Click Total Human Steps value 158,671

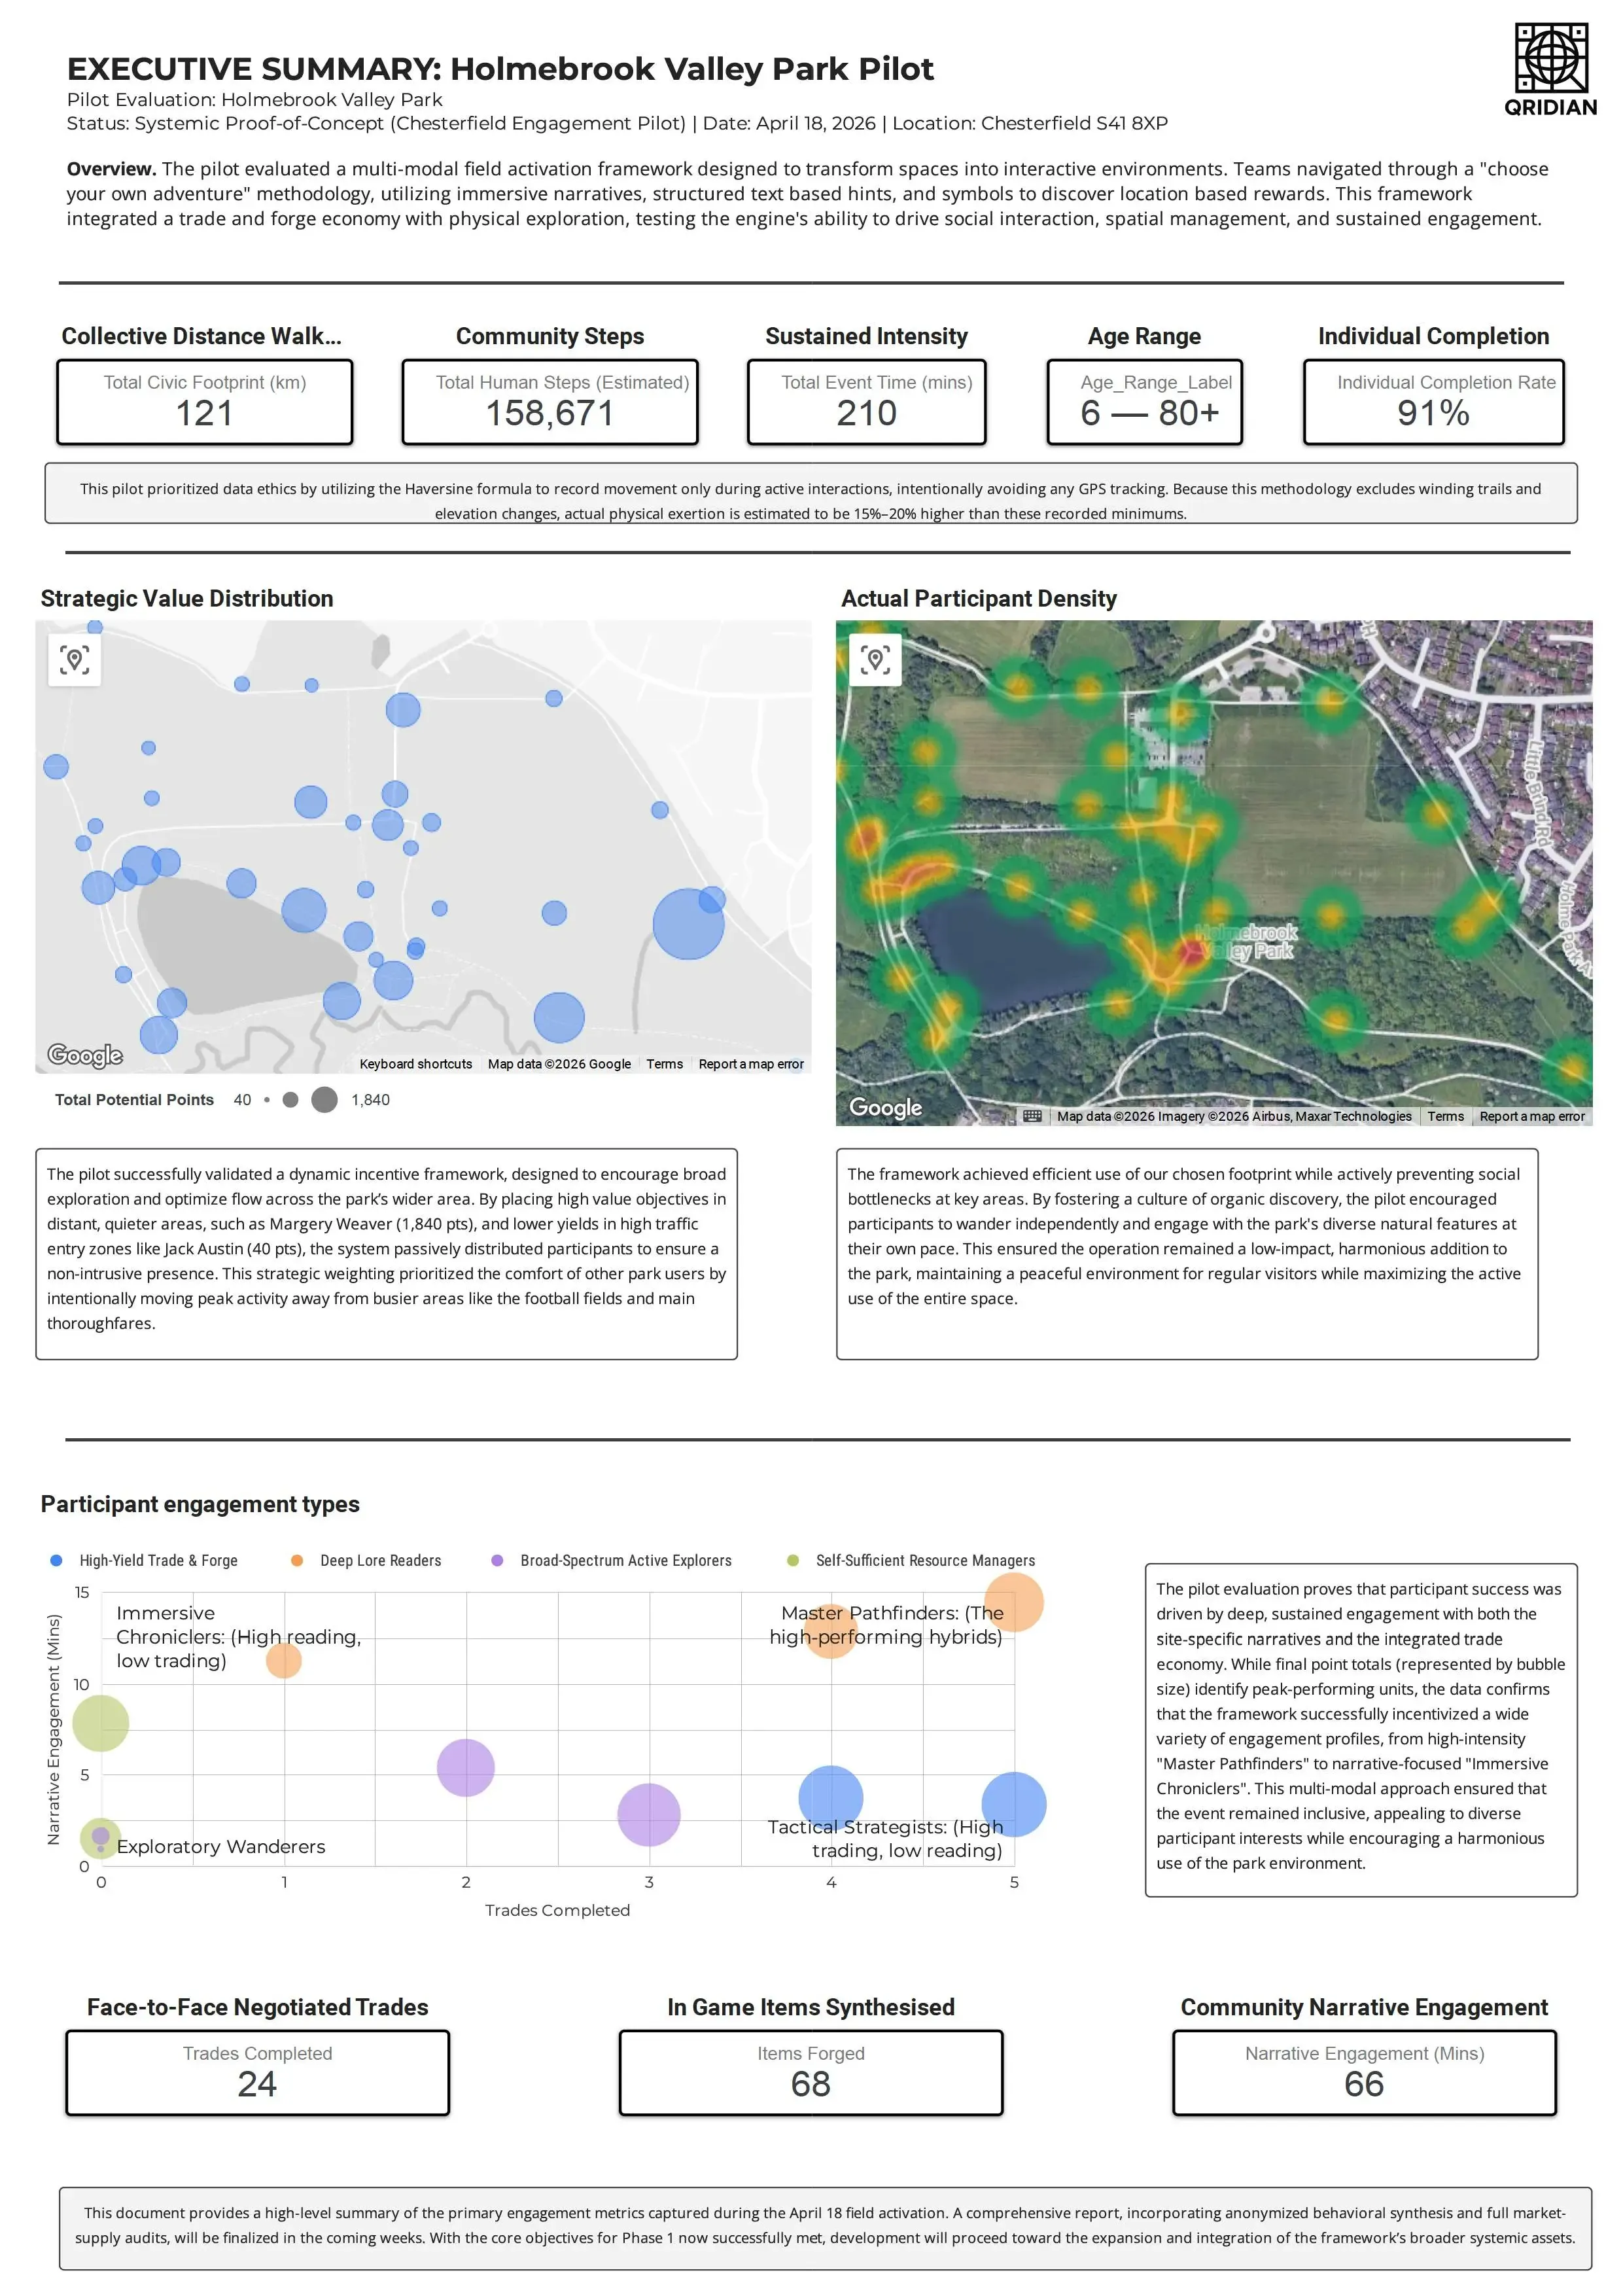pos(550,413)
